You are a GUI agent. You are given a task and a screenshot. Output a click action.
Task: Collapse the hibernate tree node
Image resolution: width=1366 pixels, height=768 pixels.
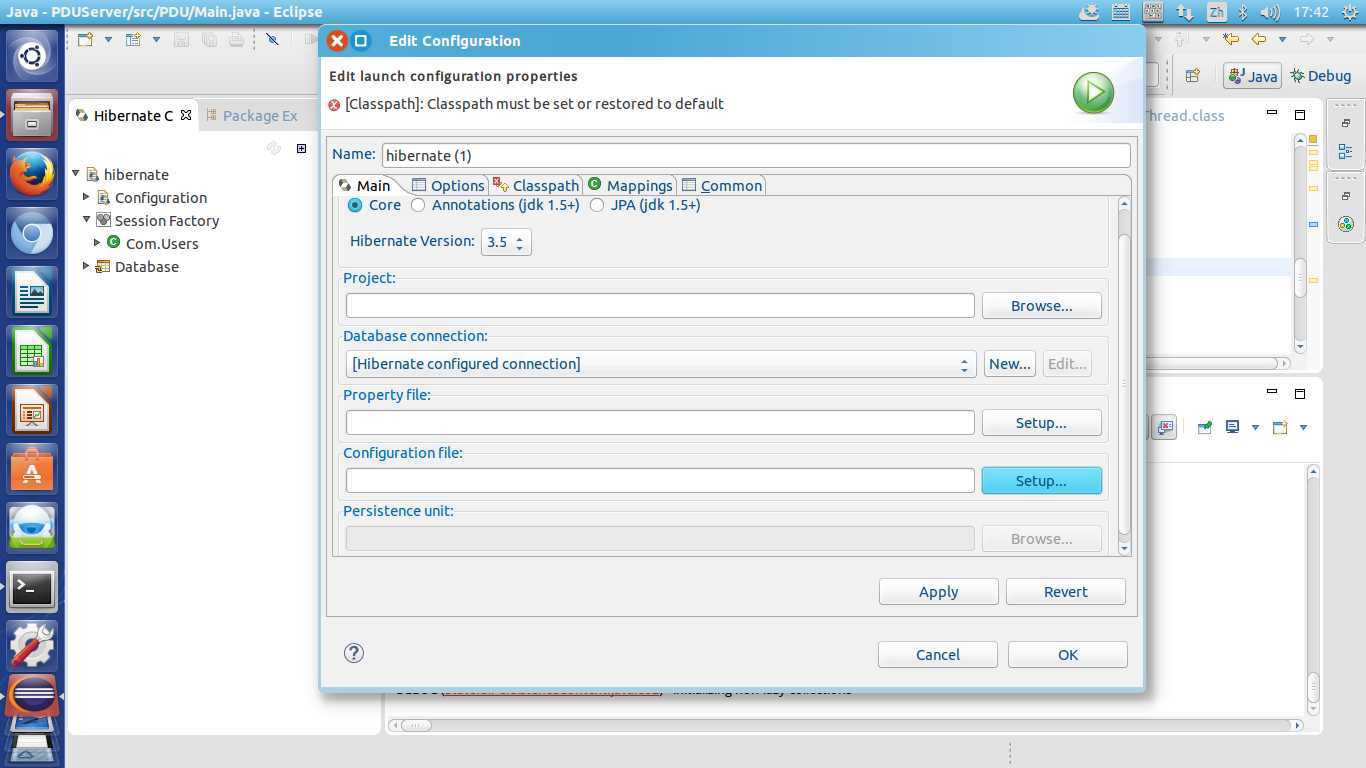(75, 174)
